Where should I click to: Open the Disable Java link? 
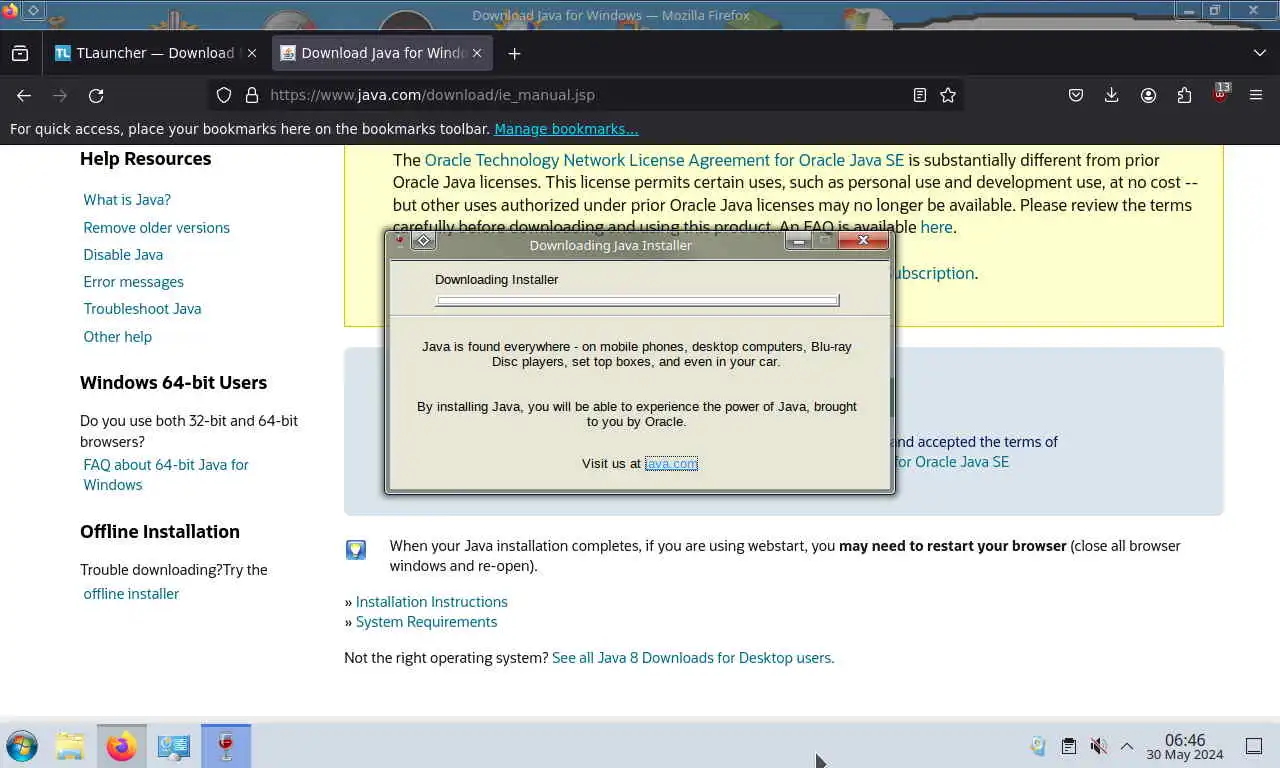pos(123,254)
